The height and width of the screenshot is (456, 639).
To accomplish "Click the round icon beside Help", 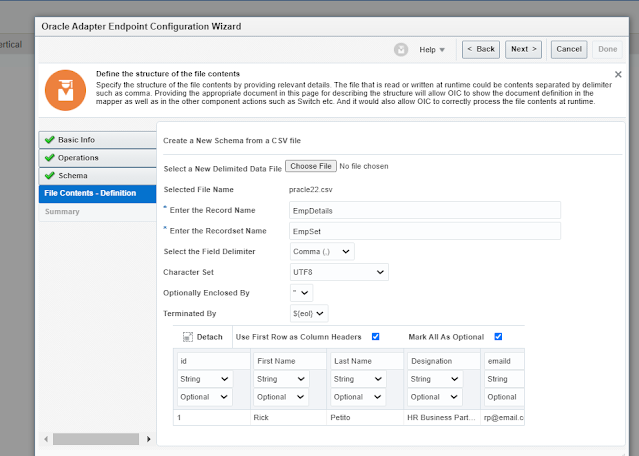I will point(401,50).
